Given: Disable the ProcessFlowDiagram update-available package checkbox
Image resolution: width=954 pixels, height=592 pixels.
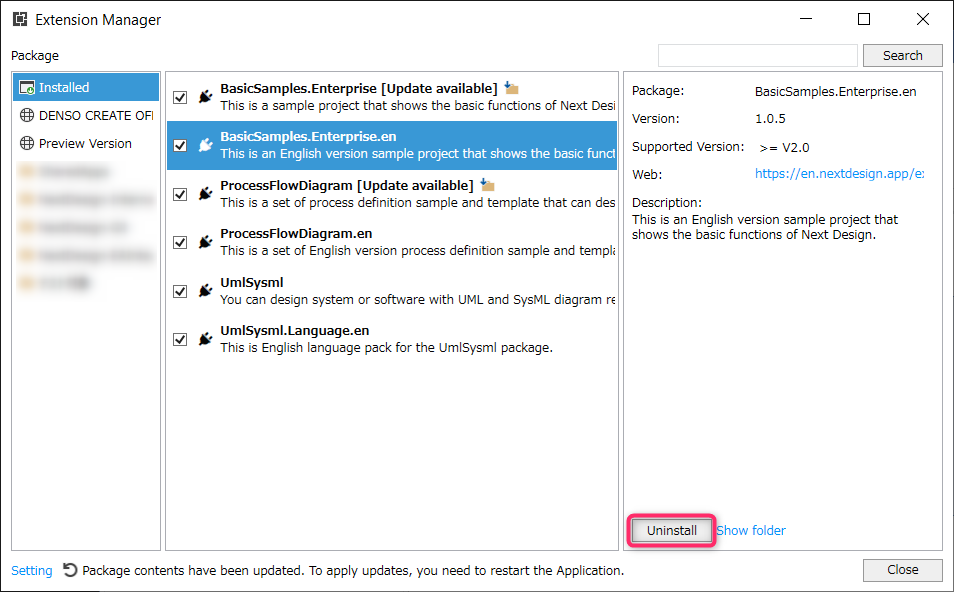Looking at the screenshot, I should click(x=180, y=194).
